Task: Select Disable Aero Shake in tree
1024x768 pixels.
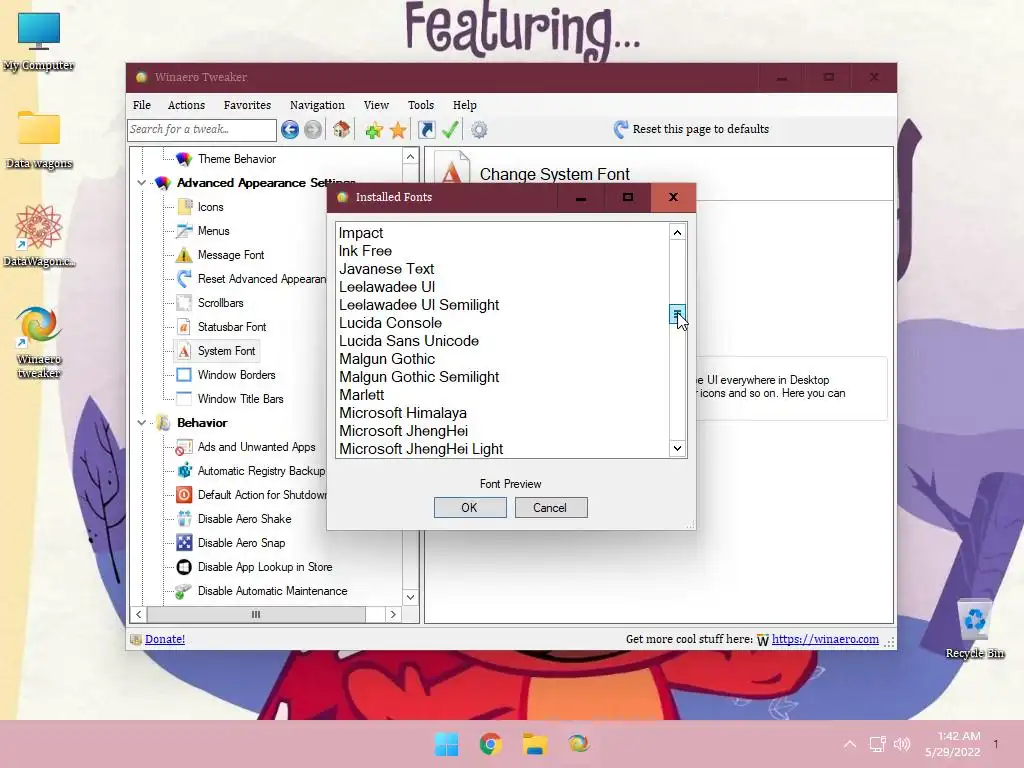Action: point(244,519)
